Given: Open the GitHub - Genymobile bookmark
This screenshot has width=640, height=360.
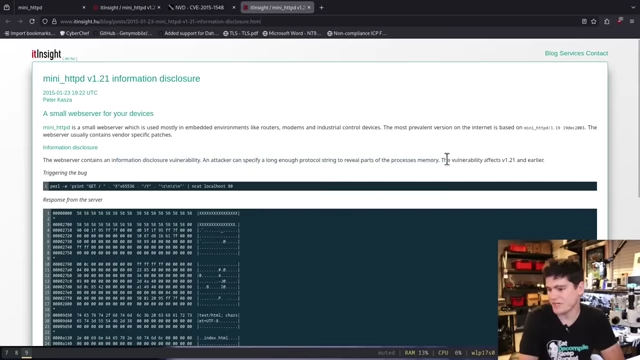Looking at the screenshot, I should tap(122, 33).
